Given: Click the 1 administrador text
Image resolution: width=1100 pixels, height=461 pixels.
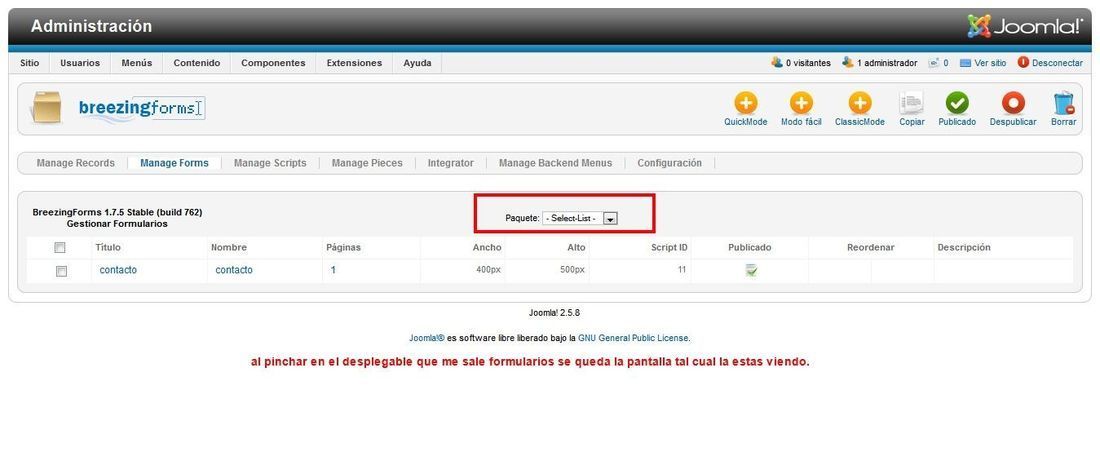Looking at the screenshot, I should pyautogui.click(x=887, y=63).
